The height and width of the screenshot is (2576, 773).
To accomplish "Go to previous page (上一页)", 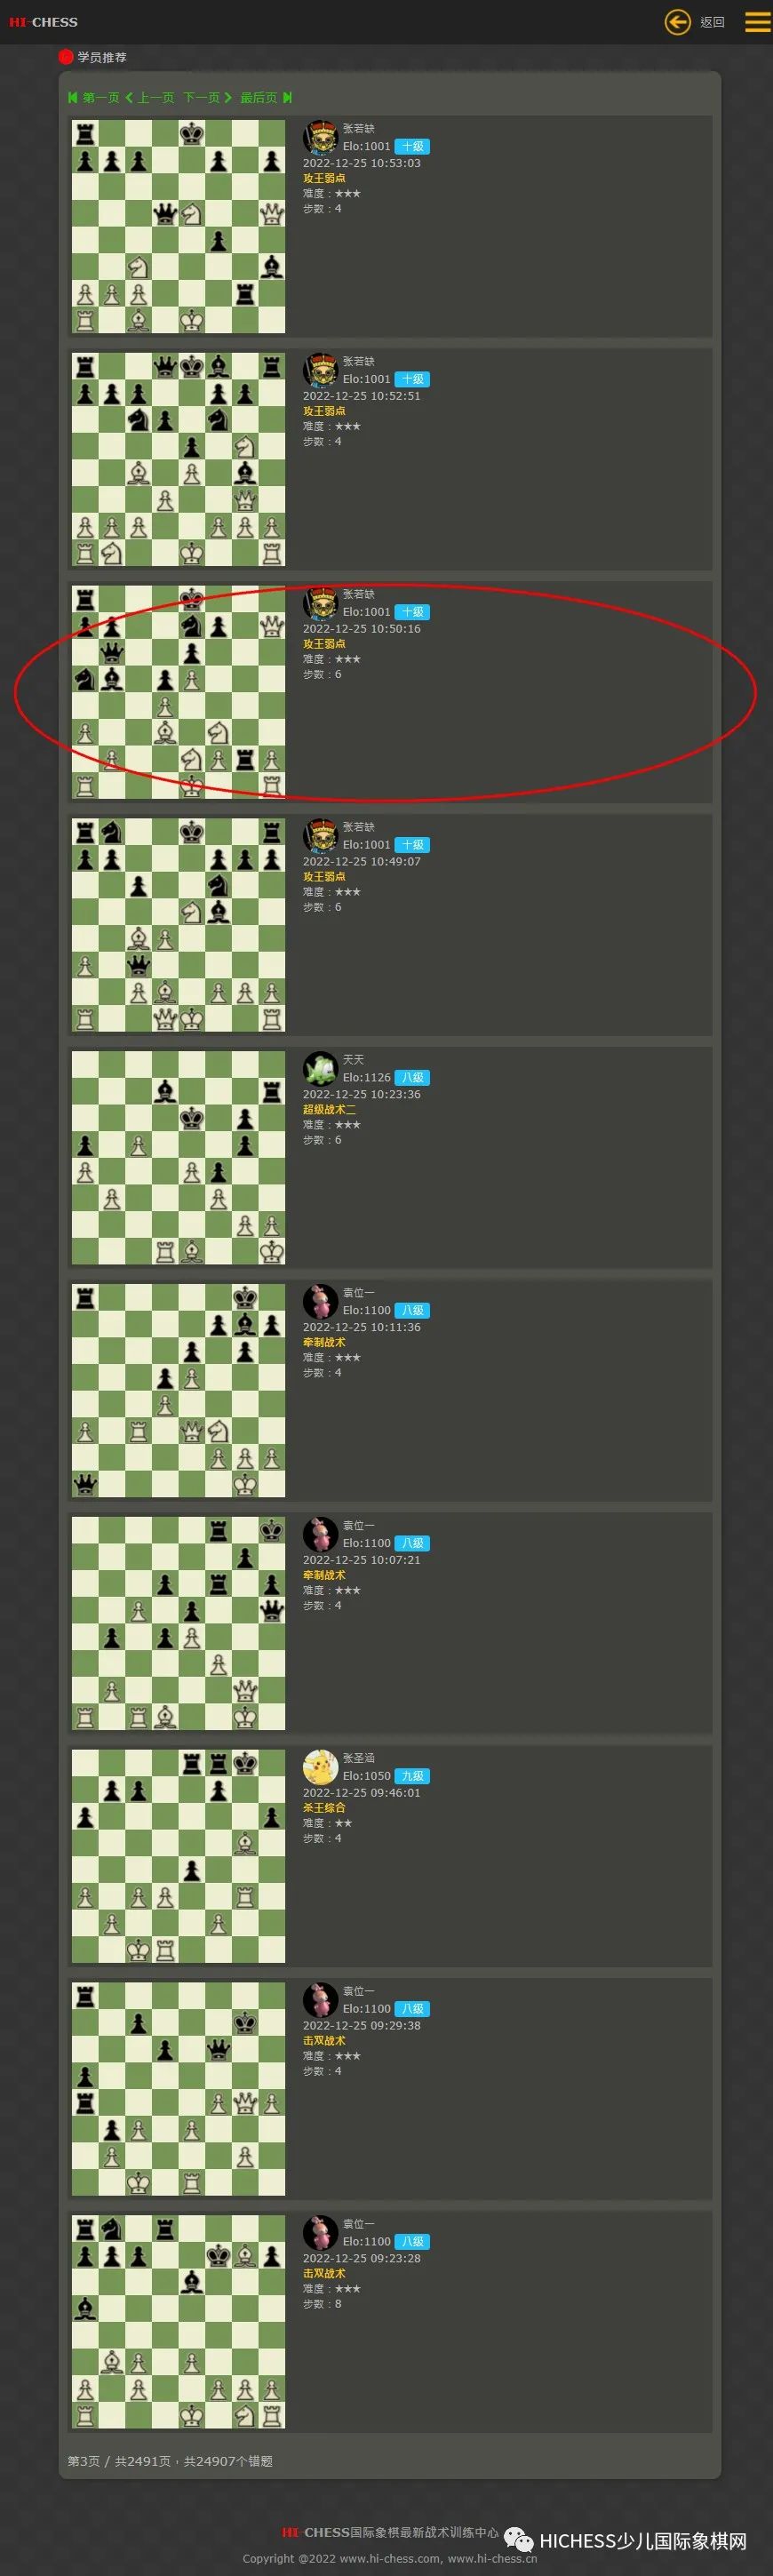I will click(149, 98).
